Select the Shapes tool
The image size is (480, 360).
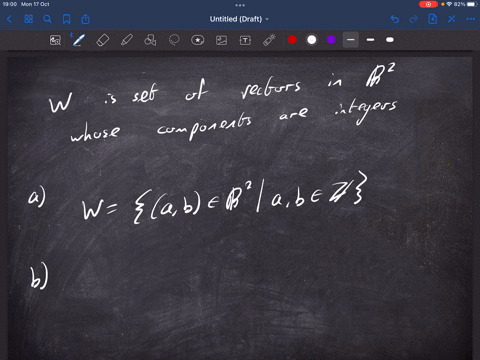click(150, 40)
